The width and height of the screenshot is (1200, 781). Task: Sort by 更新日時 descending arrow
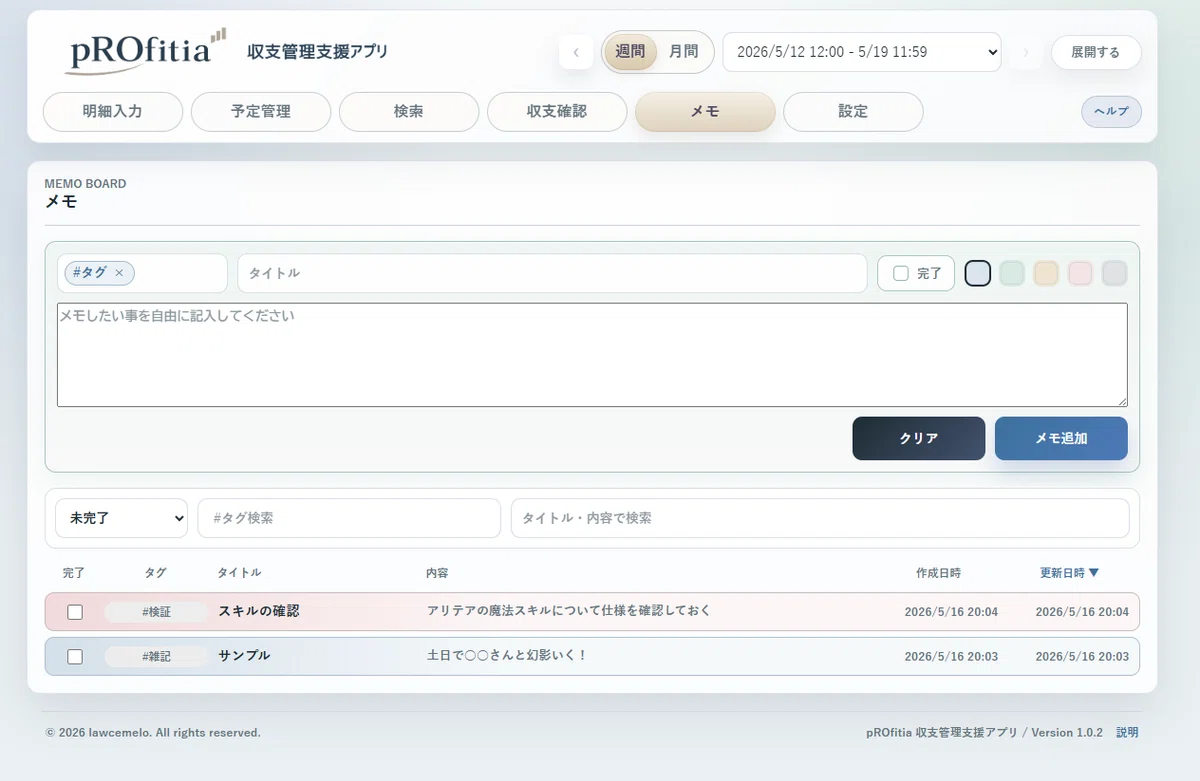pos(1093,573)
